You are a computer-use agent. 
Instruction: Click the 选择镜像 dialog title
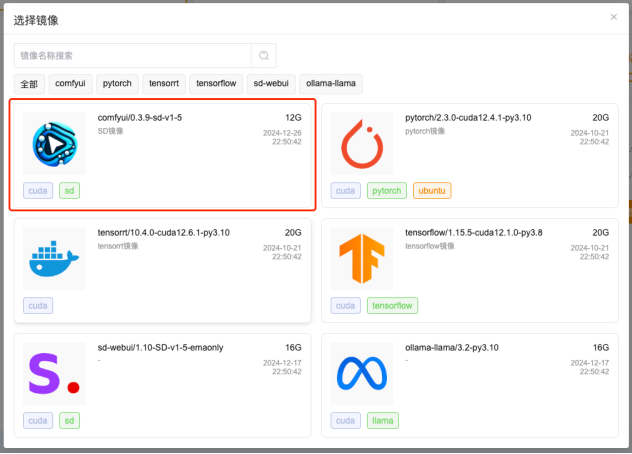(36, 20)
